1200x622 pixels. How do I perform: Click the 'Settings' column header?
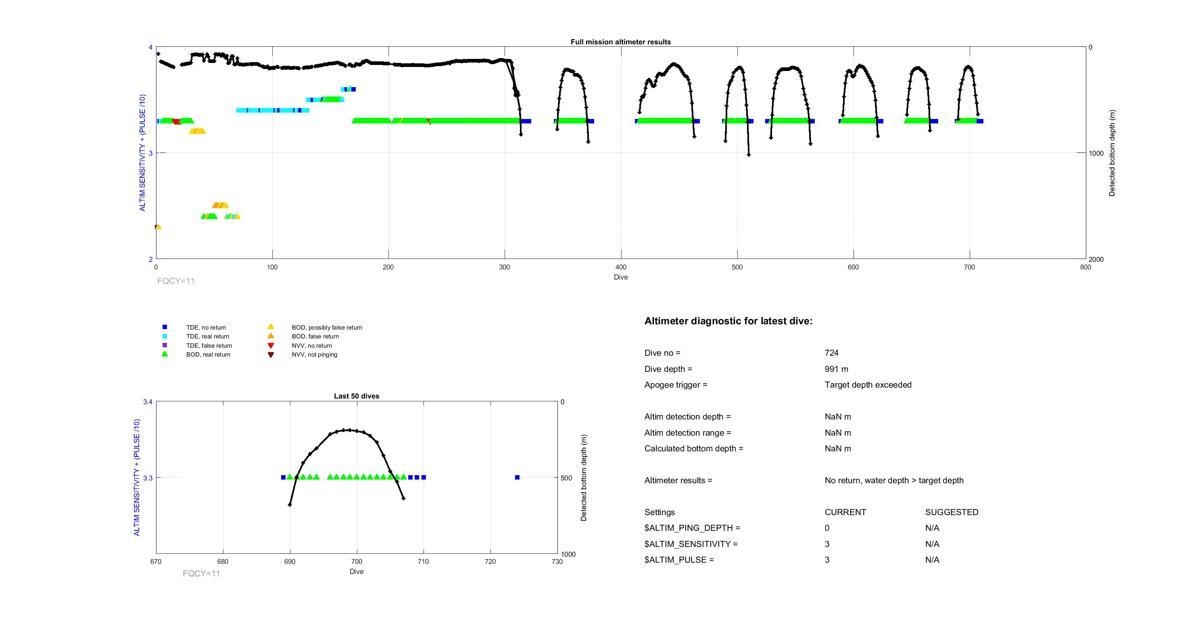click(660, 512)
